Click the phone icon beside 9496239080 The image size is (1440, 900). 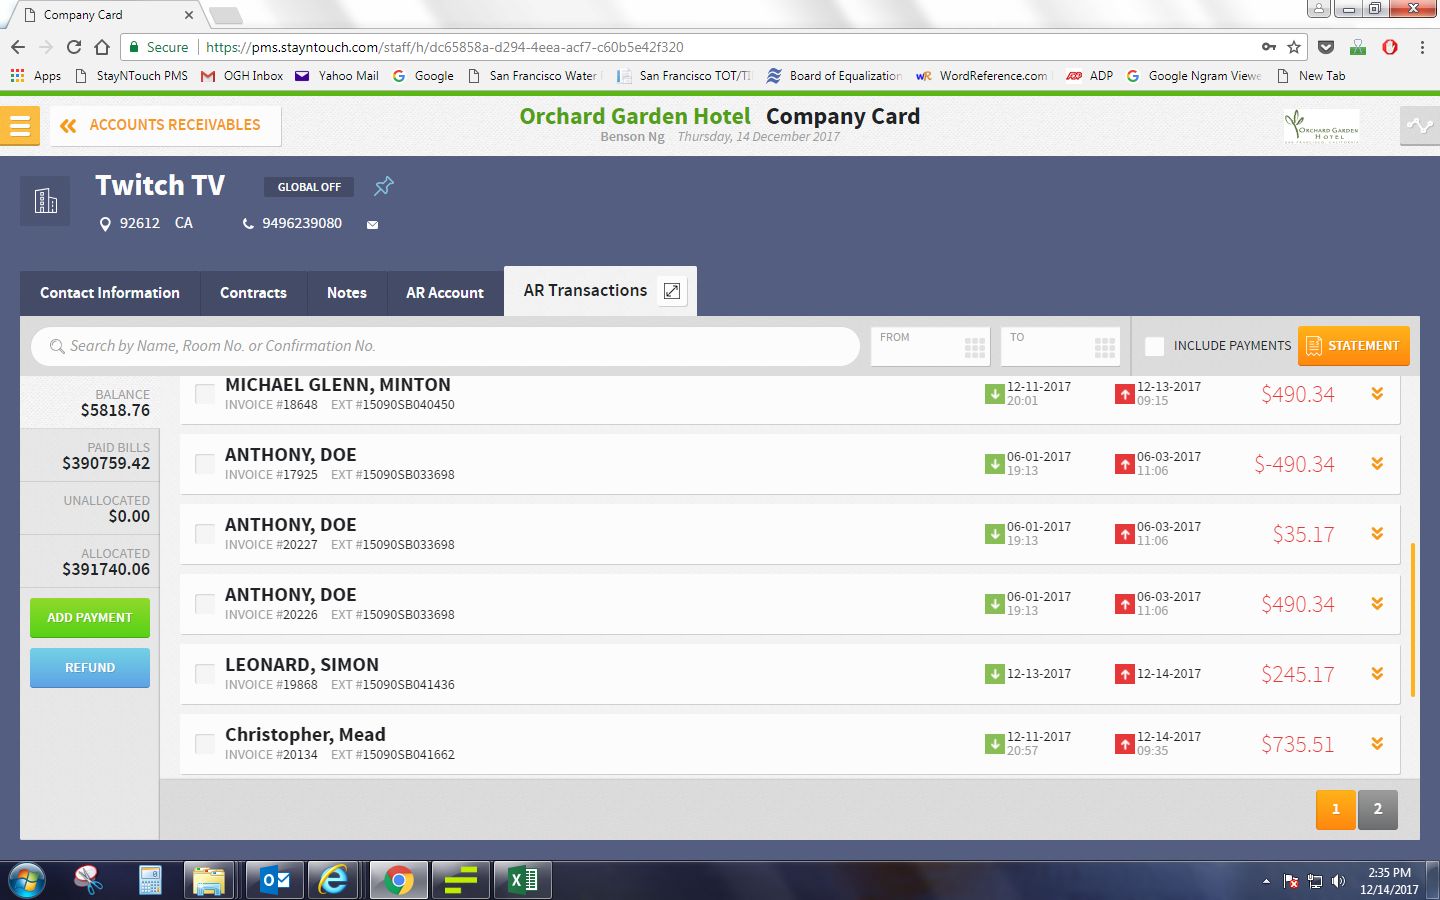click(248, 224)
